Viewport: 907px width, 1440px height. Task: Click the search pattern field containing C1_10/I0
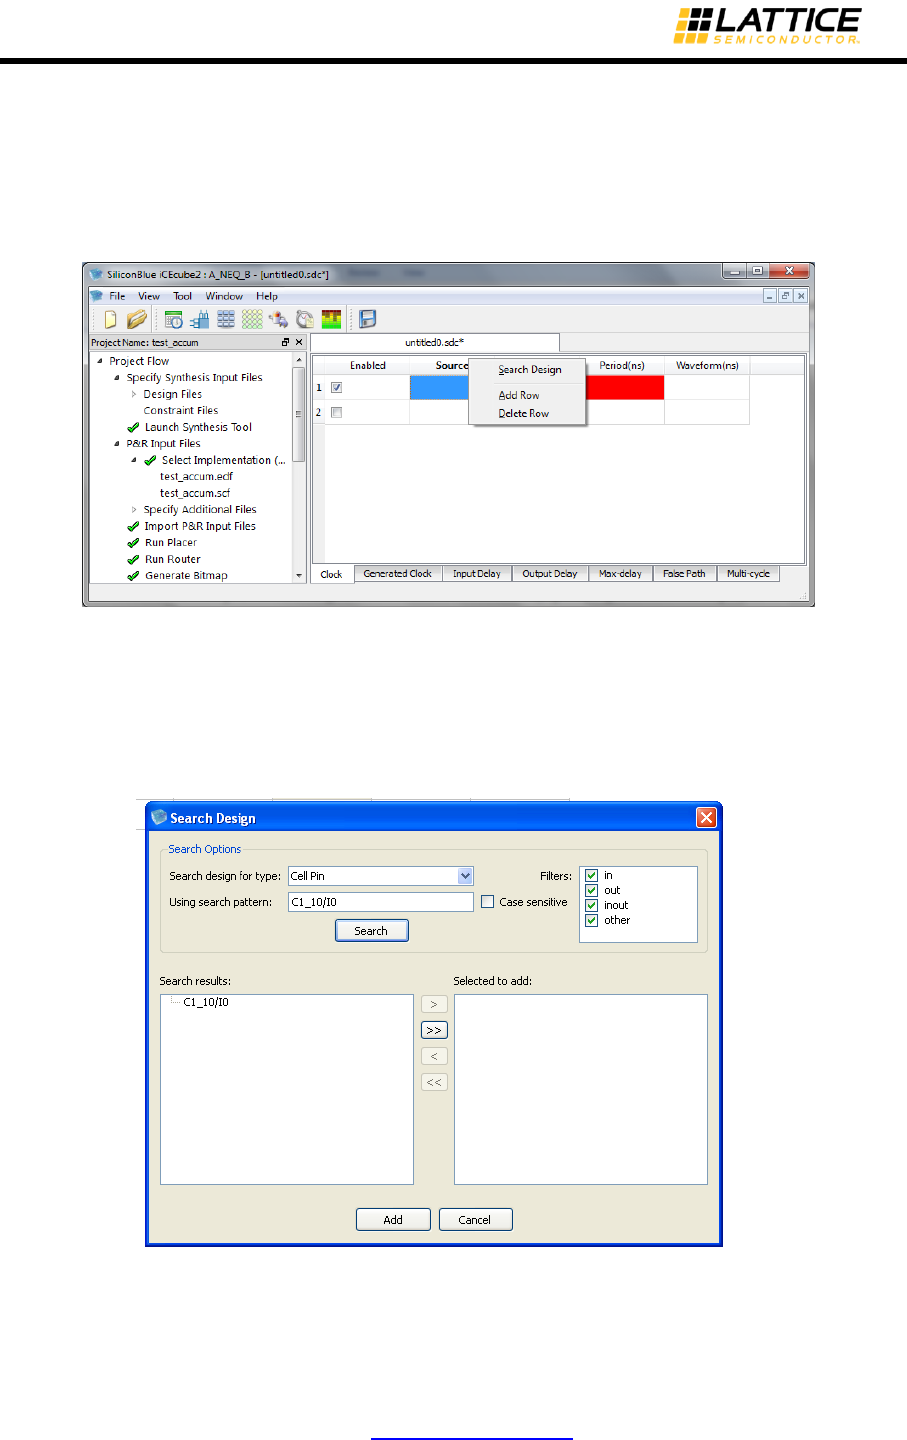(380, 902)
